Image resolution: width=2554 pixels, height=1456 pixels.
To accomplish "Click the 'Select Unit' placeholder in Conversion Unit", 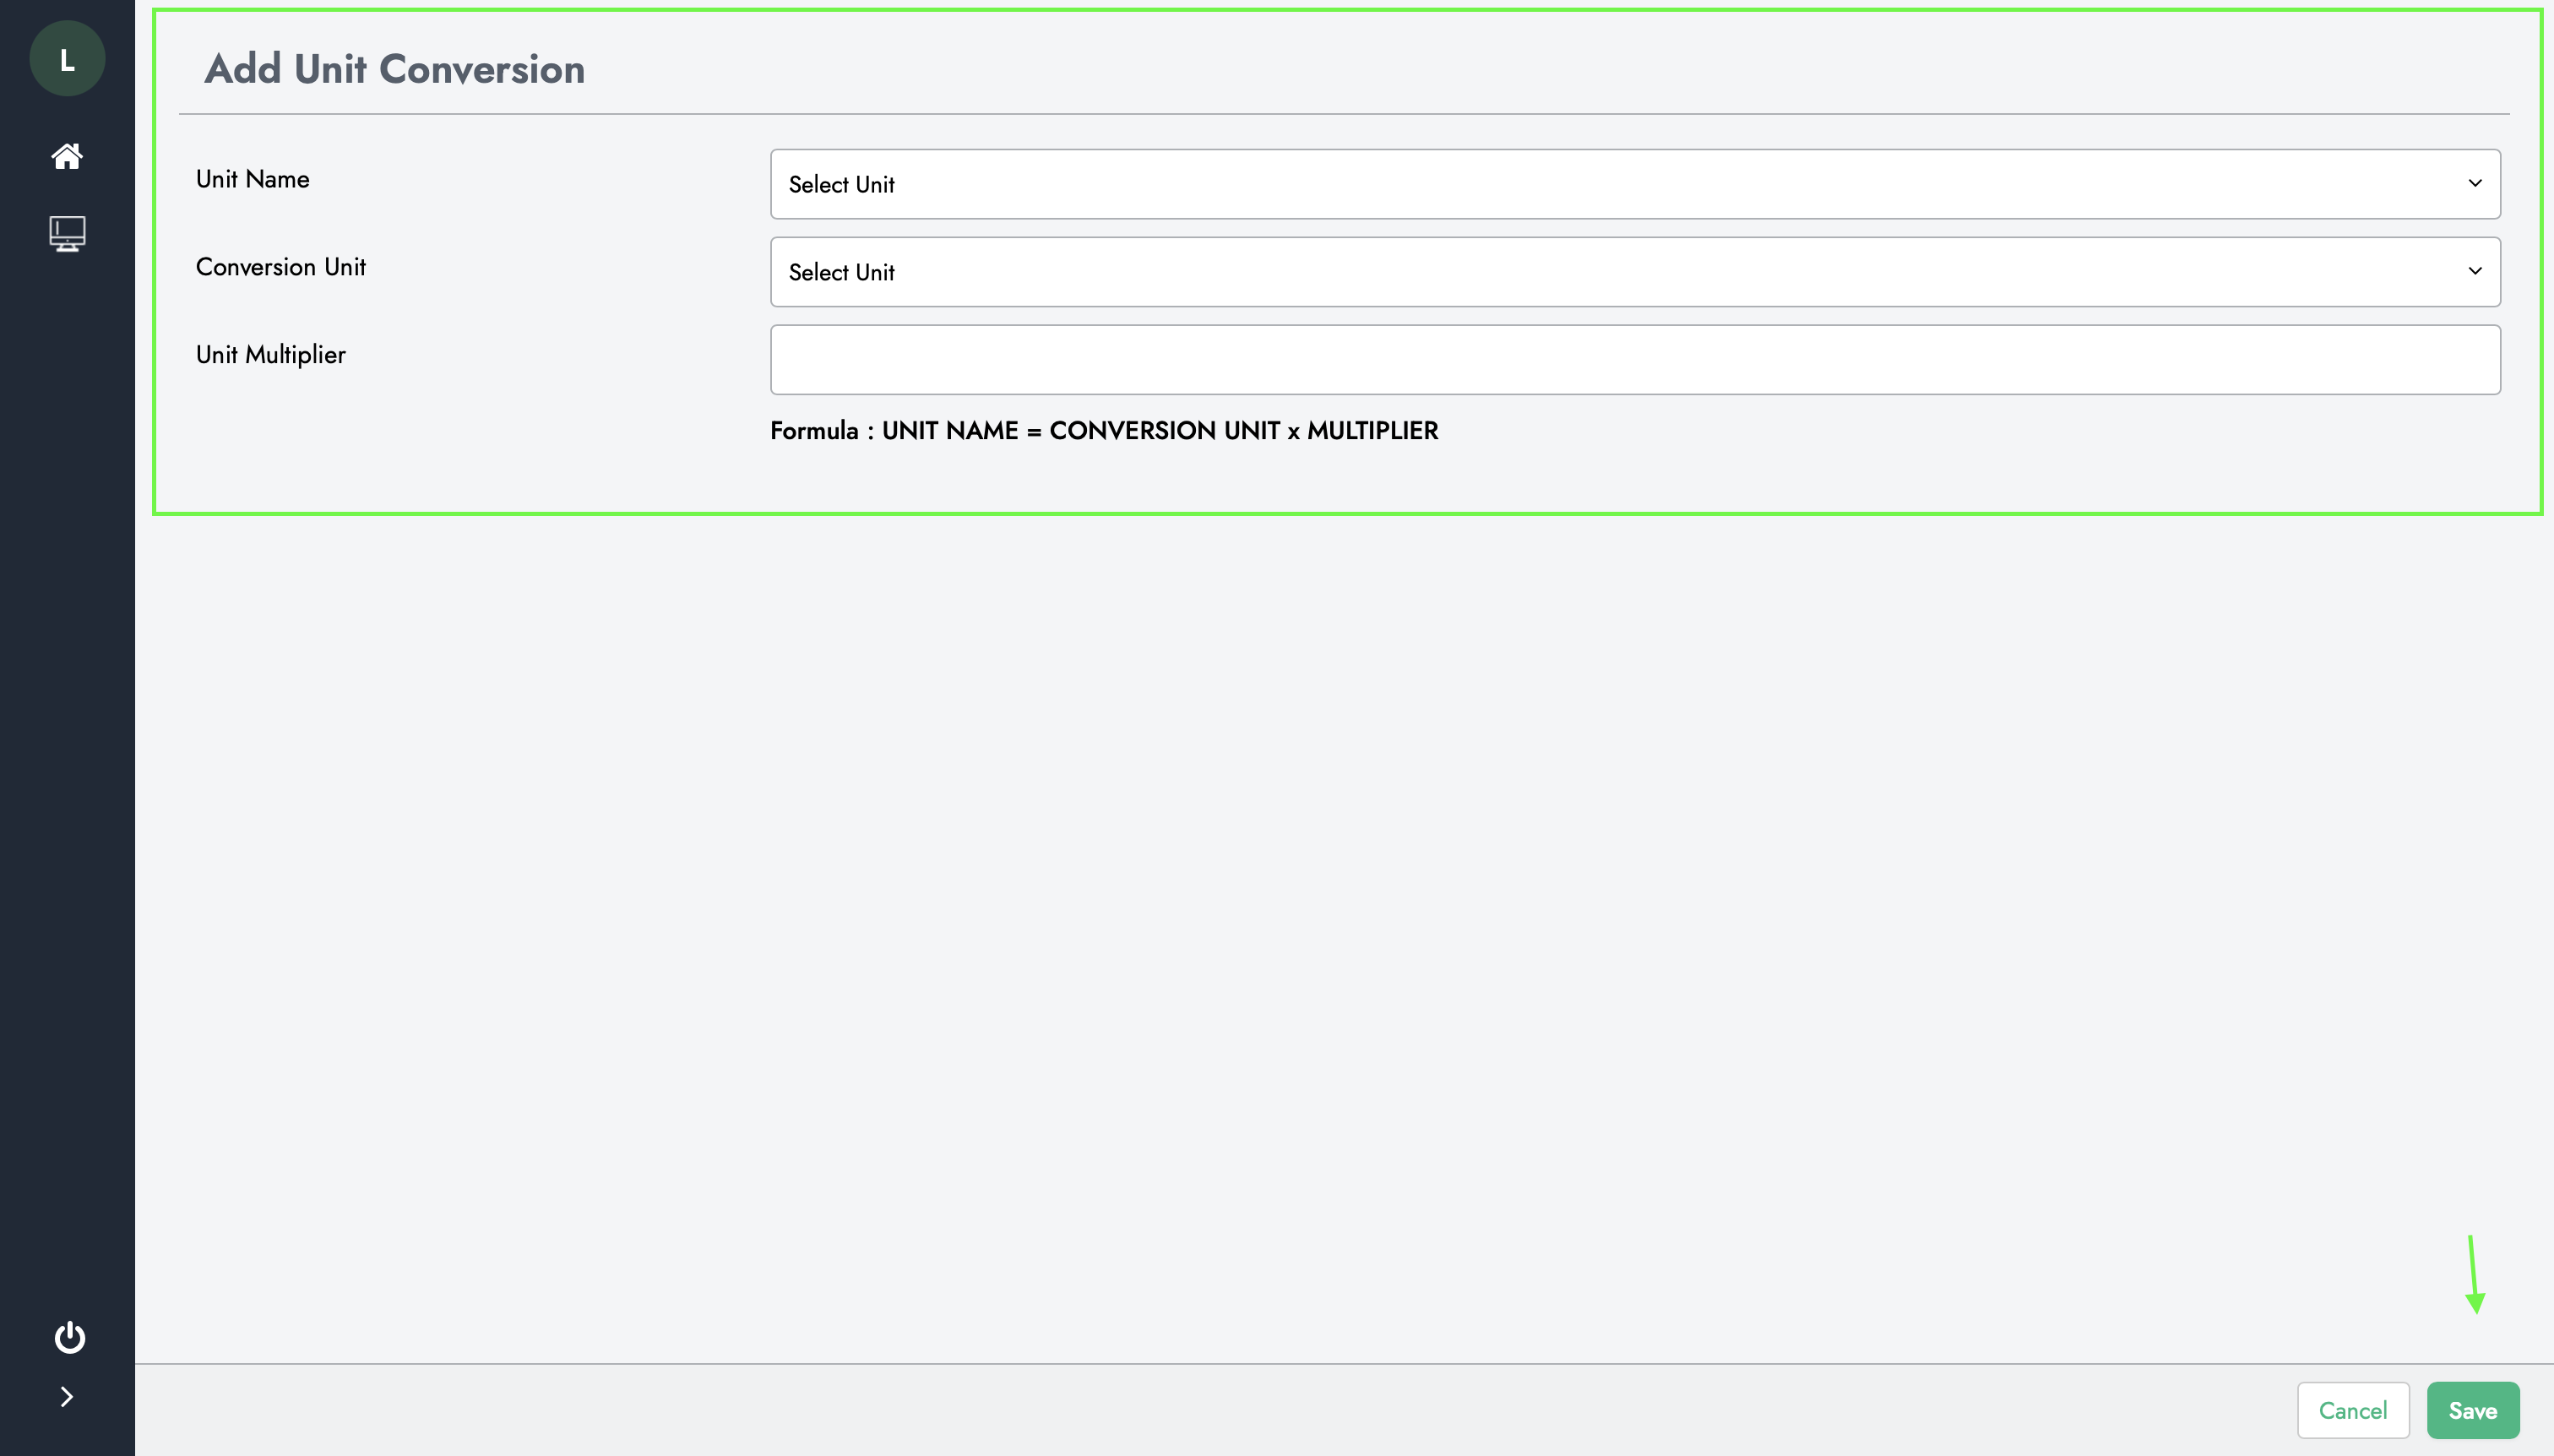I will pyautogui.click(x=841, y=272).
